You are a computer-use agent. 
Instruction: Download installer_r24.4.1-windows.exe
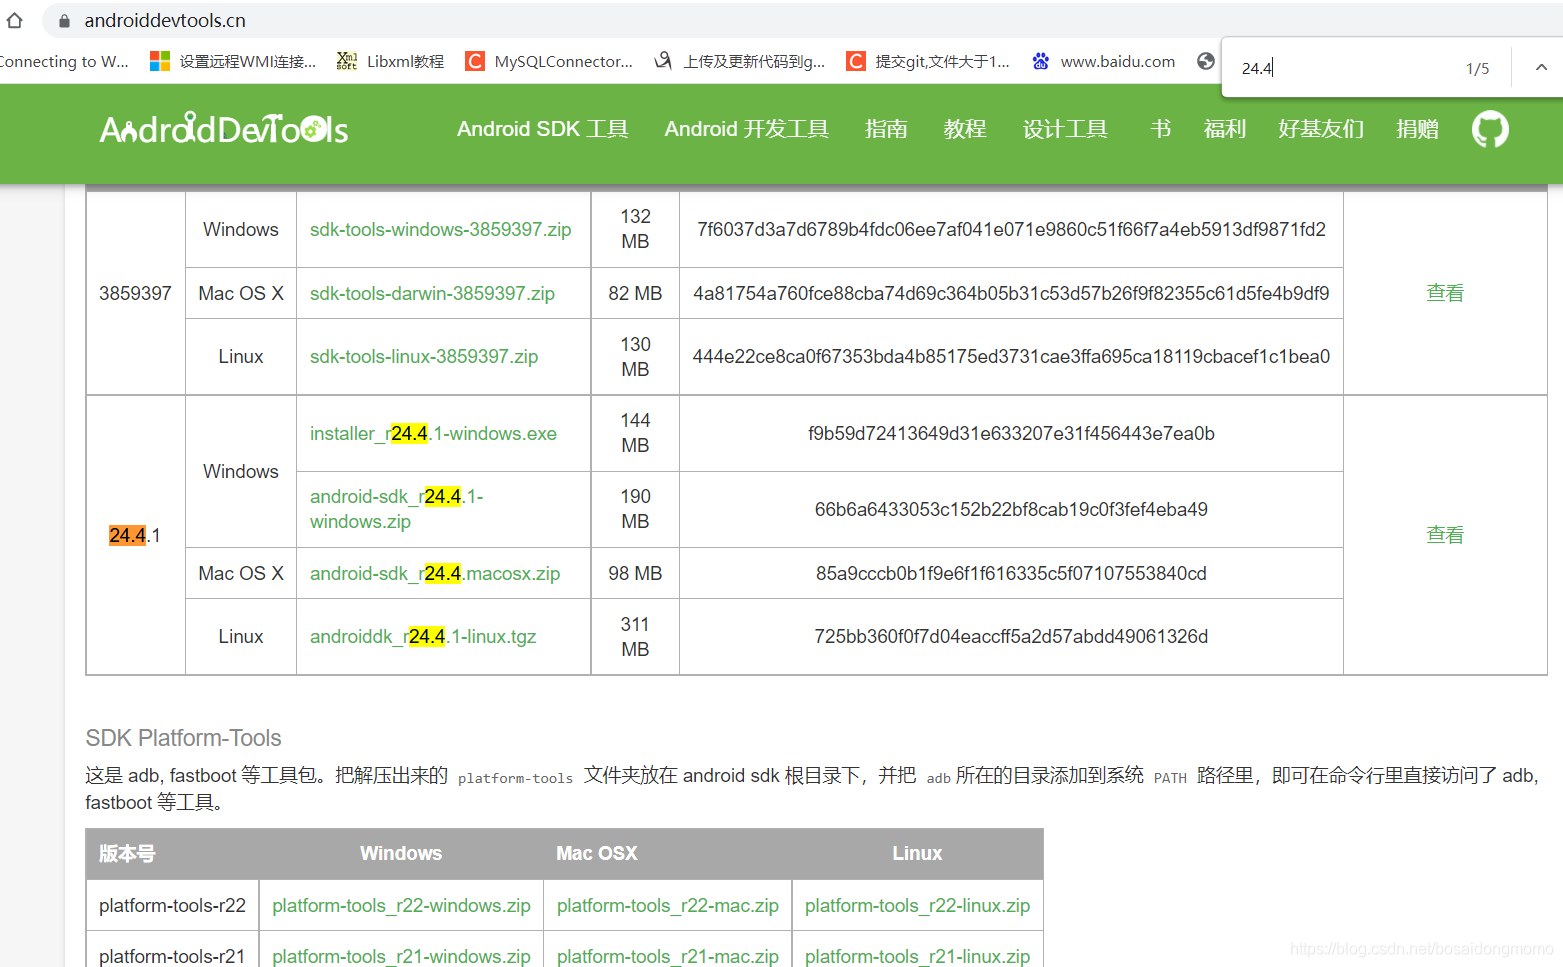tap(433, 433)
